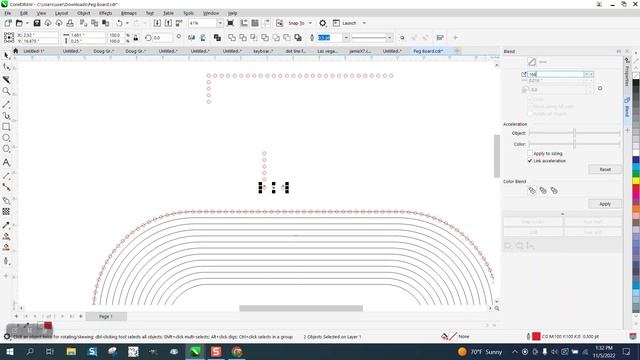The image size is (640, 360).
Task: Toggle the Blend along full path checkbox
Action: click(x=530, y=107)
